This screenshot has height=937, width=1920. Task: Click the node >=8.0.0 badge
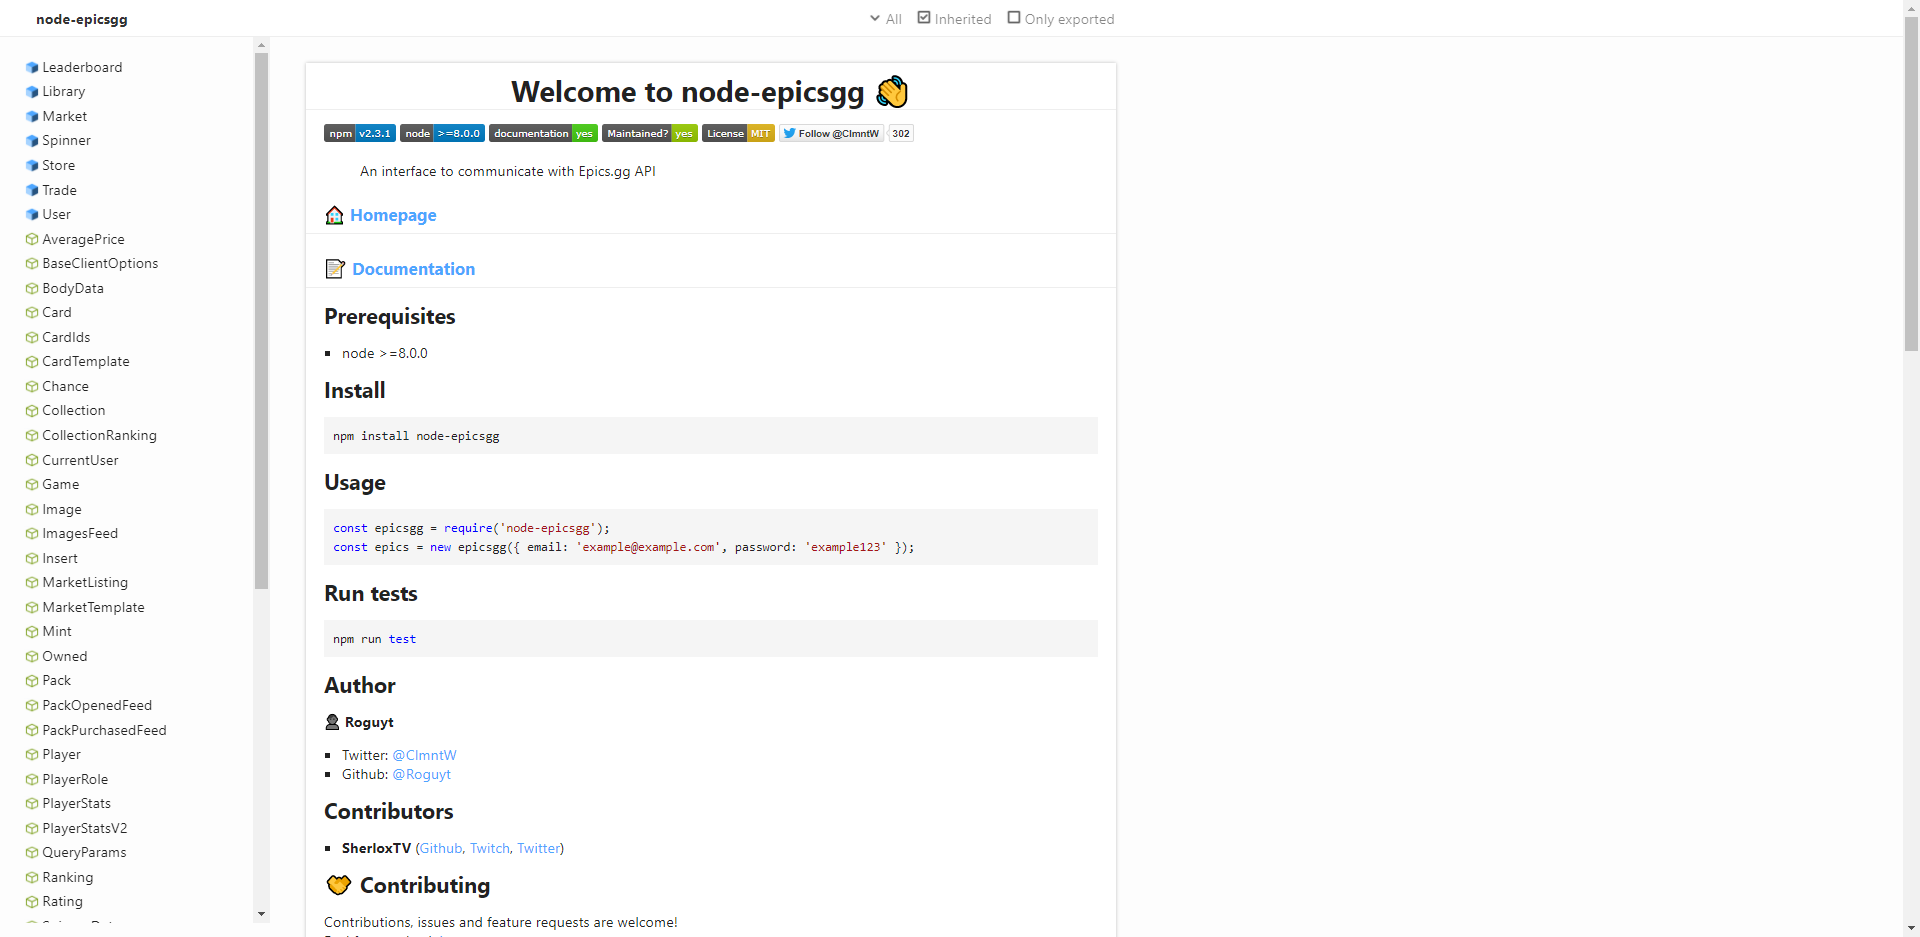tap(442, 133)
